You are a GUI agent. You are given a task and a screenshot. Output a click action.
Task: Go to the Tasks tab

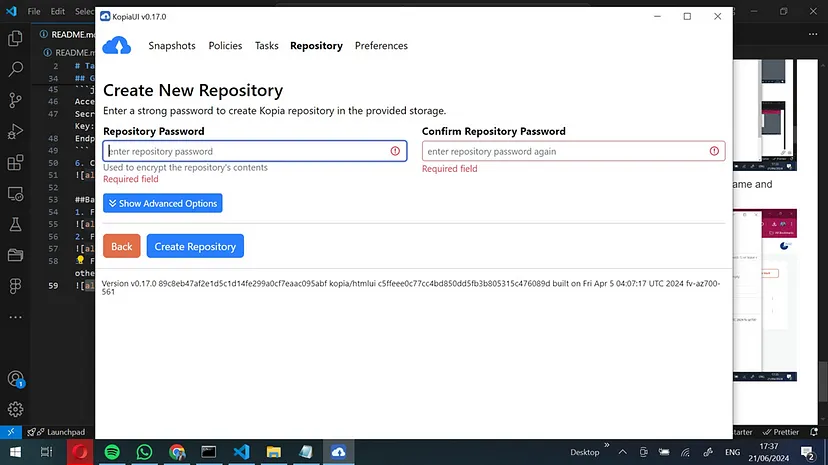pos(266,46)
